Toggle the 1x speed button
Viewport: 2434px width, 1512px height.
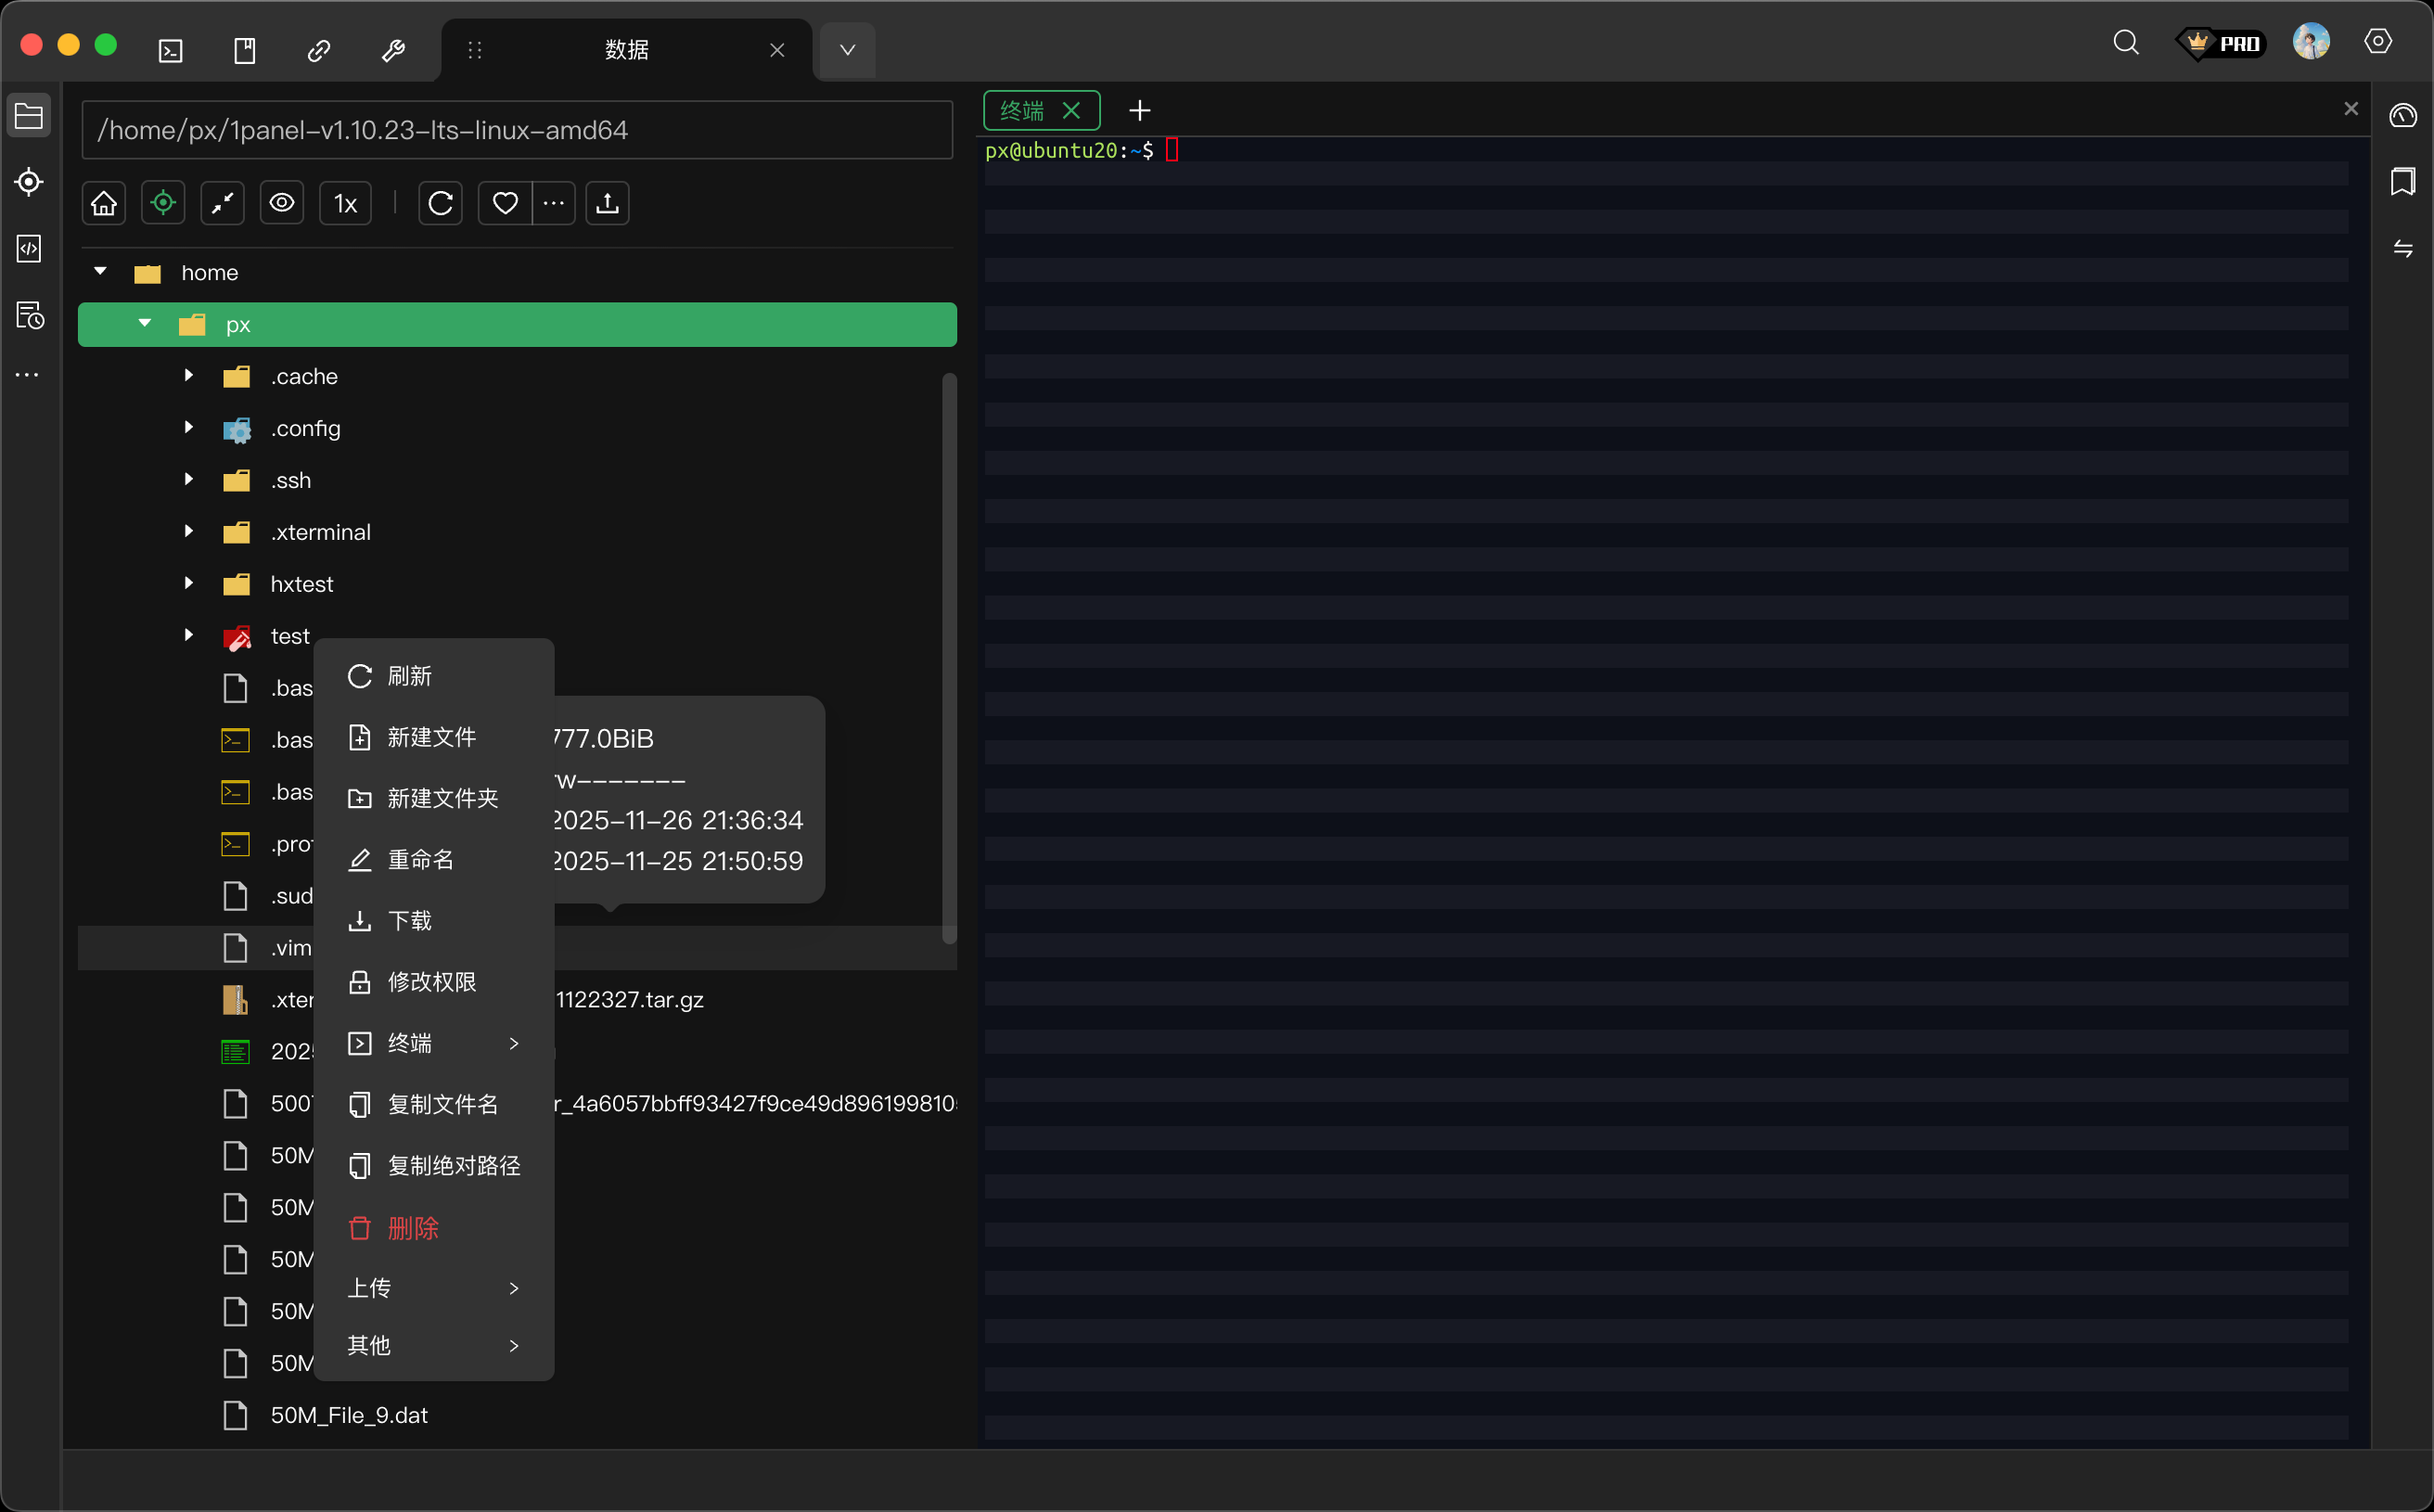tap(345, 204)
